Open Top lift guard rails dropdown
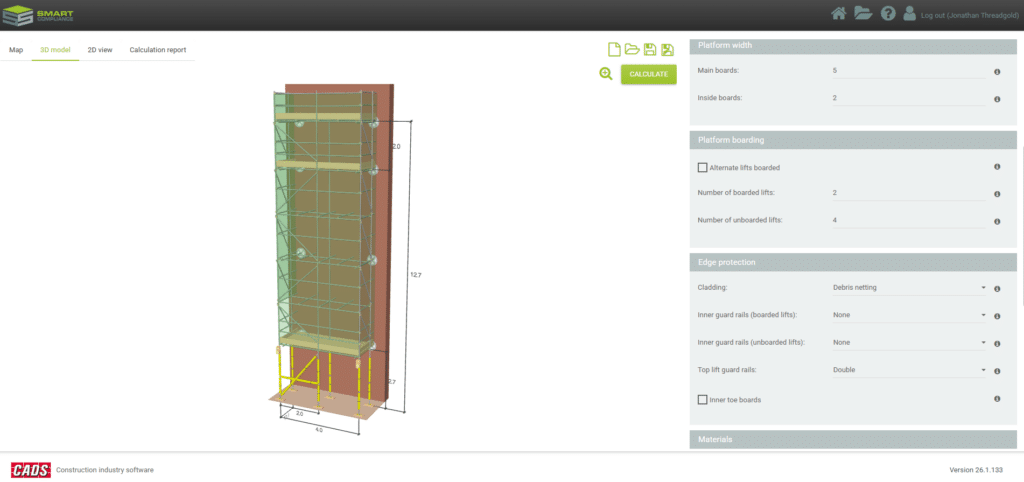This screenshot has width=1024, height=482. (x=908, y=370)
